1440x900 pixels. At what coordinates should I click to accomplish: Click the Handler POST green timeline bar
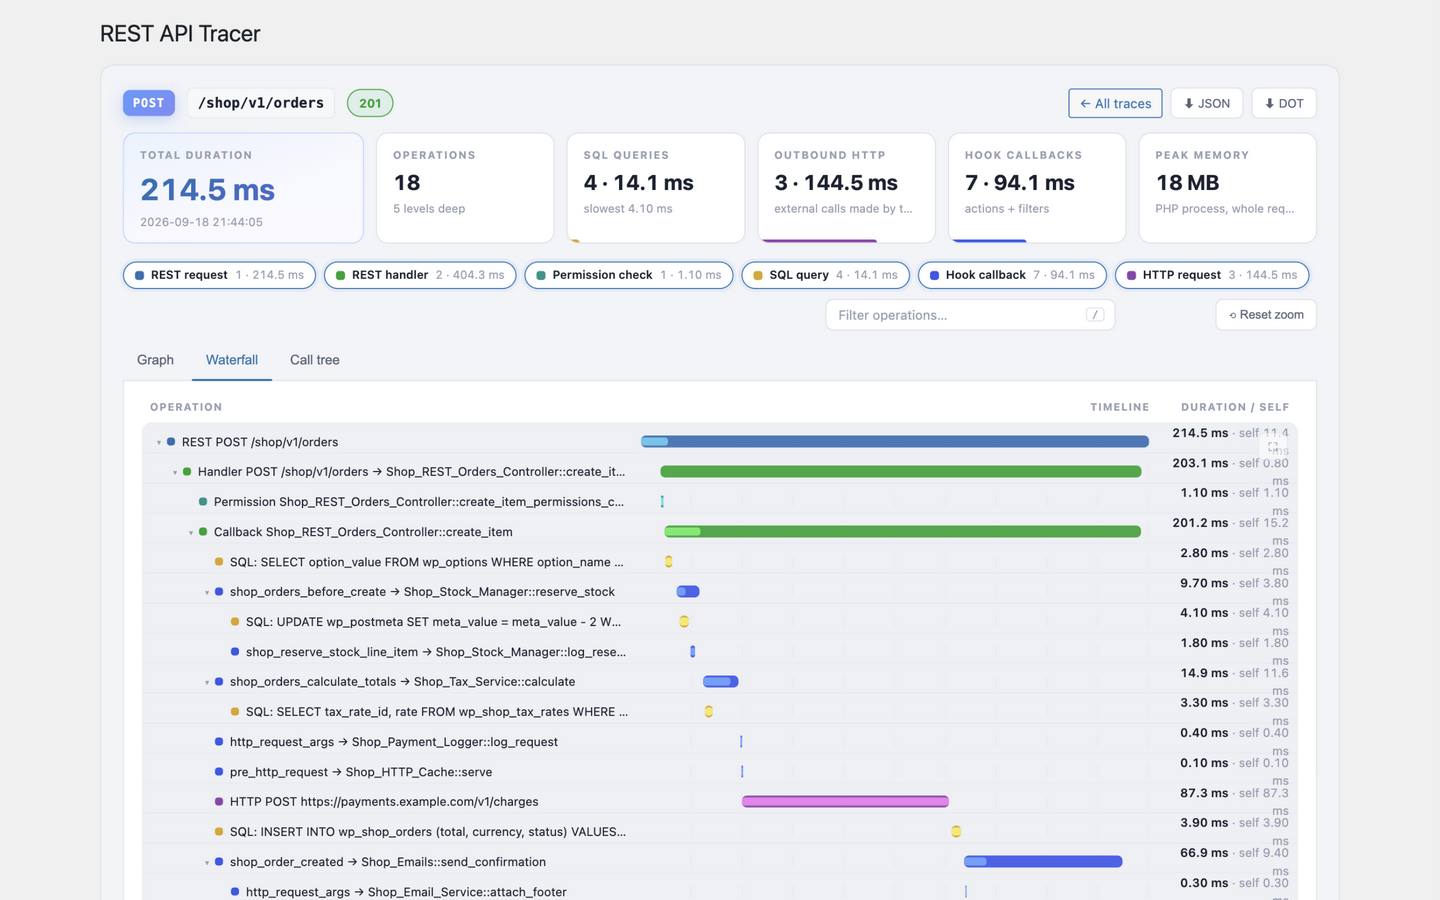point(901,471)
